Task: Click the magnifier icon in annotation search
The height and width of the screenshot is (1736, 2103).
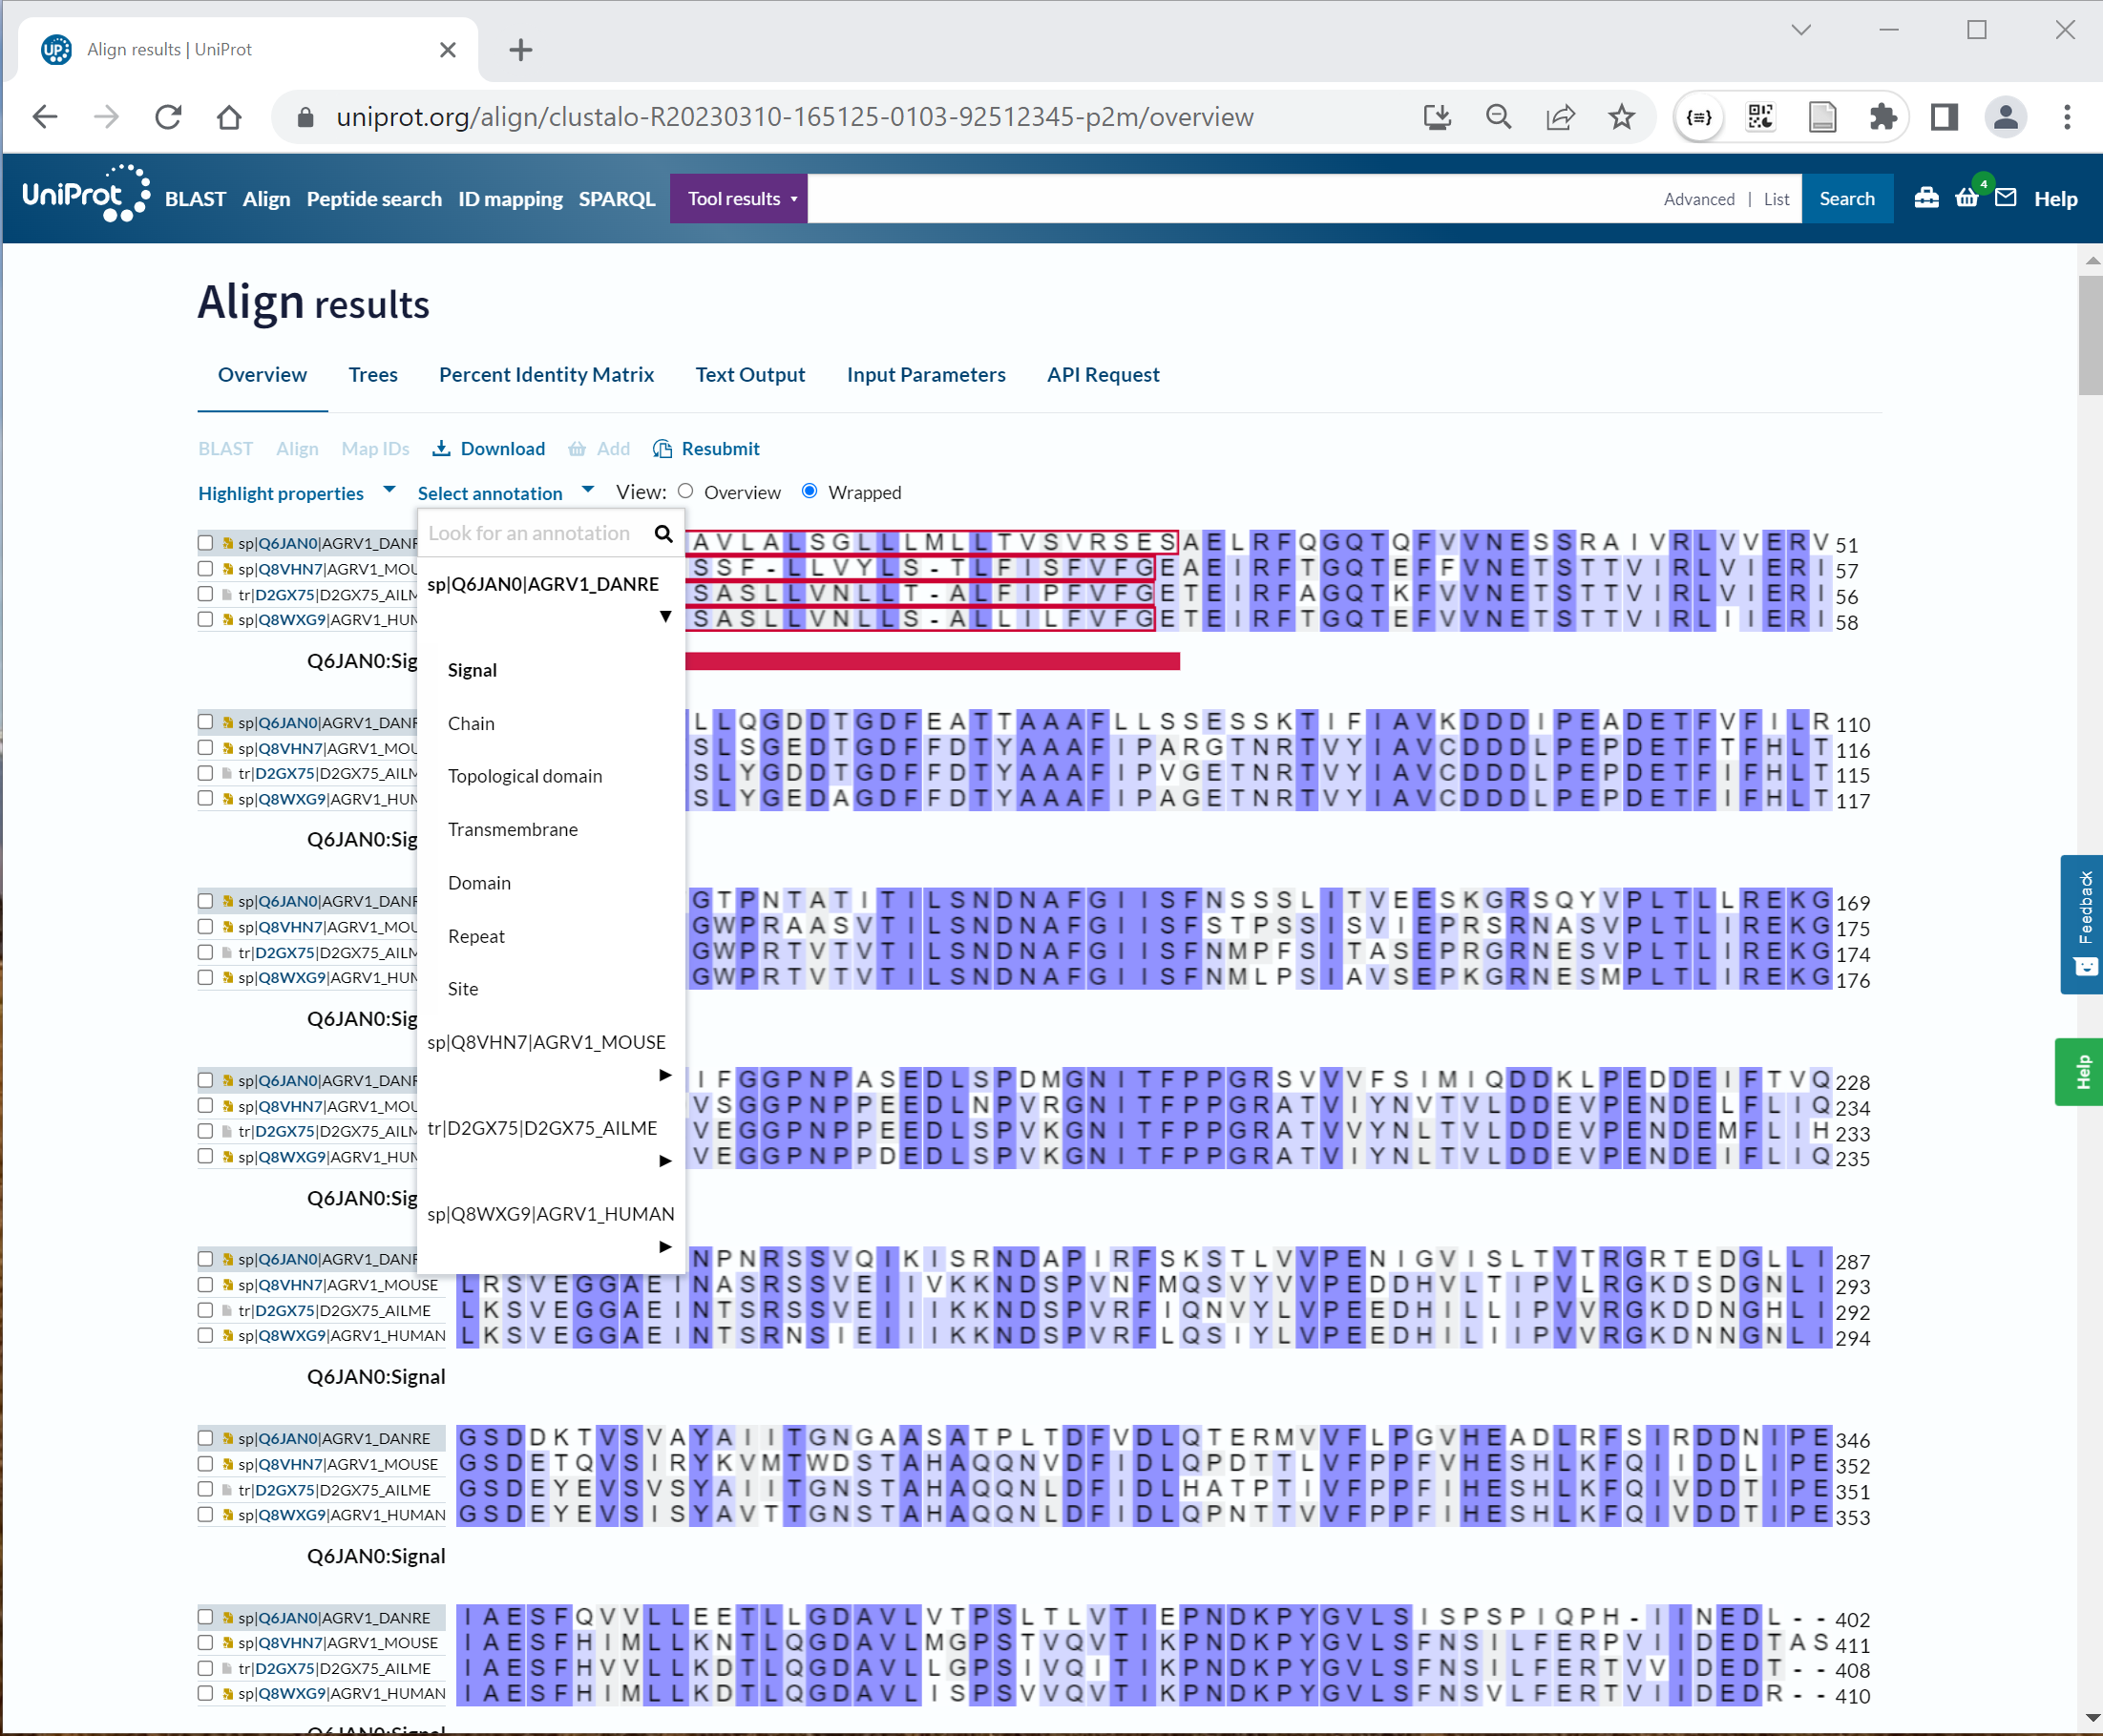Action: coord(663,533)
